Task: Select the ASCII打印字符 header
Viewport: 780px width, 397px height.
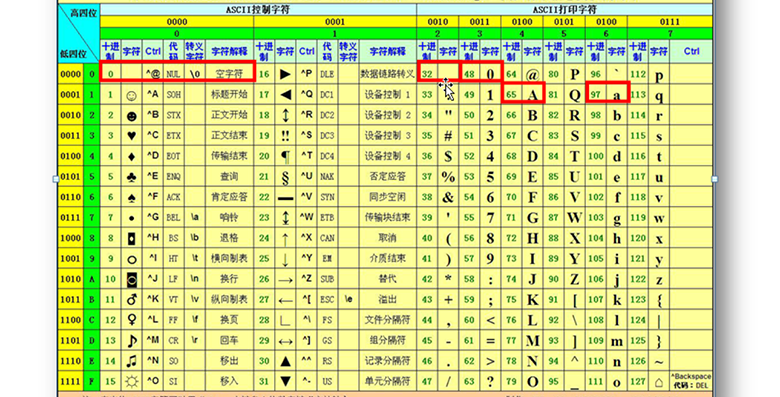Action: point(565,9)
